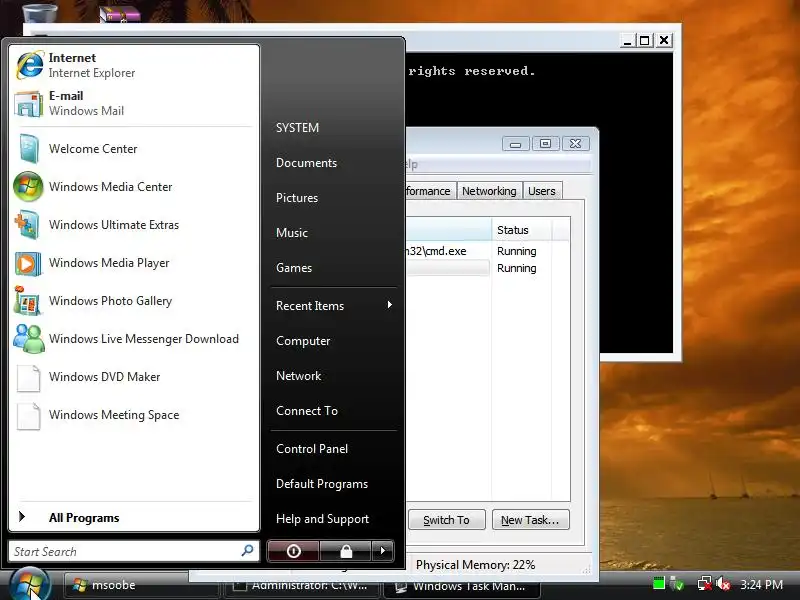Open Windows Meeting Space

(x=134, y=415)
